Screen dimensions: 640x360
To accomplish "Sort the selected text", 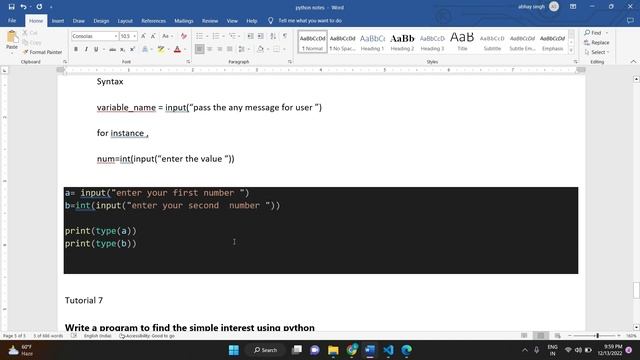I will pos(273,36).
